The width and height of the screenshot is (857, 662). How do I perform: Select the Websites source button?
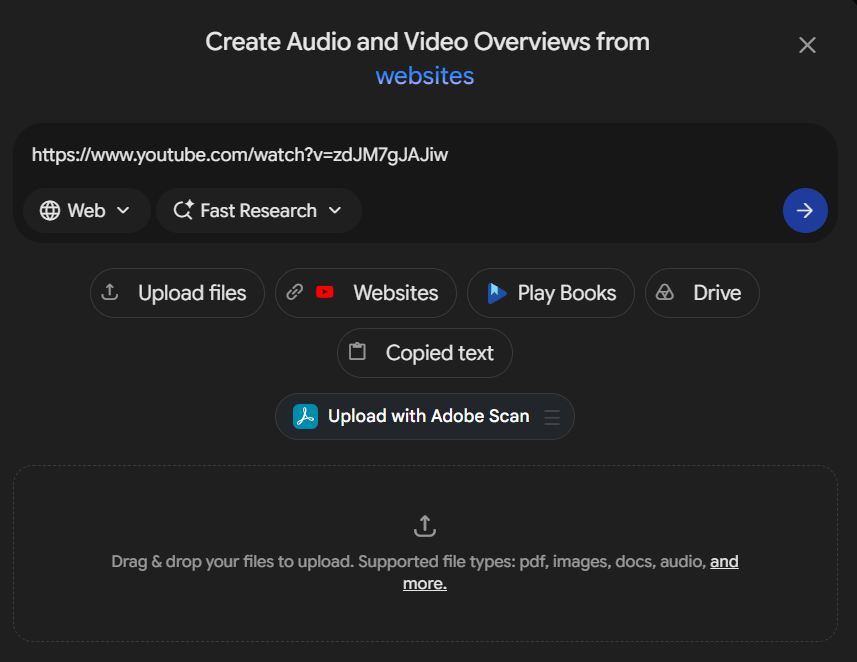[366, 293]
